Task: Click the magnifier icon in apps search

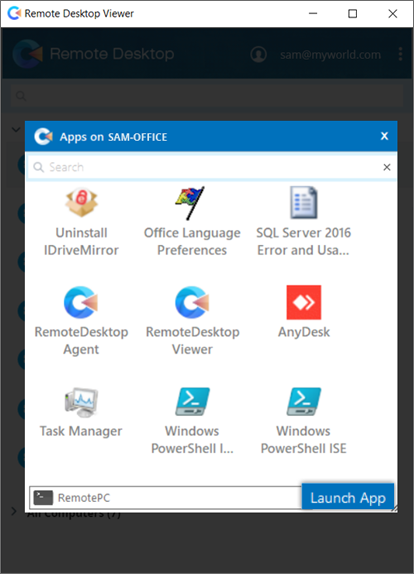Action: 38,167
